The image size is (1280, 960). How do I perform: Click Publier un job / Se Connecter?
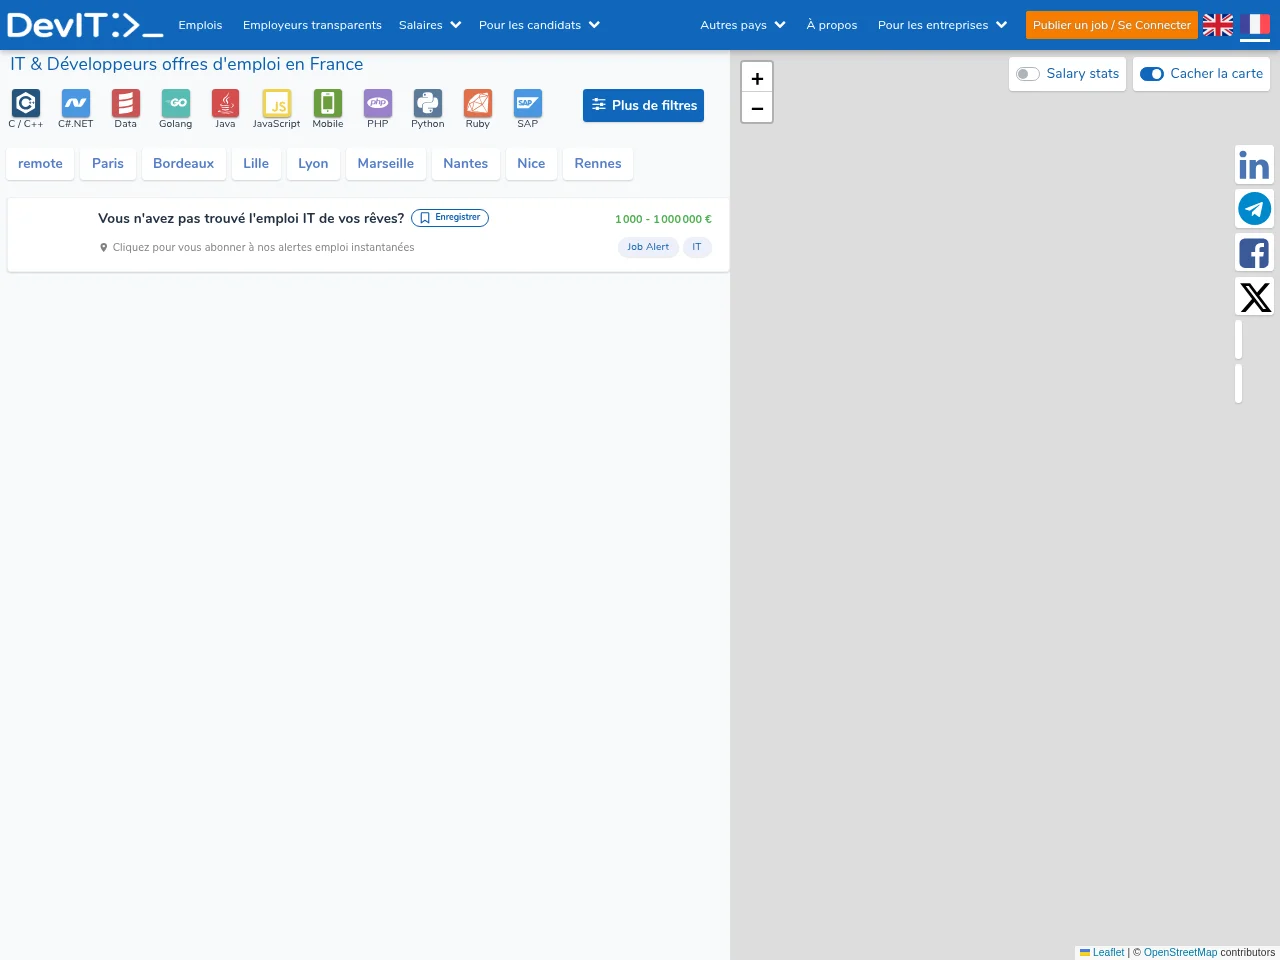pyautogui.click(x=1112, y=25)
